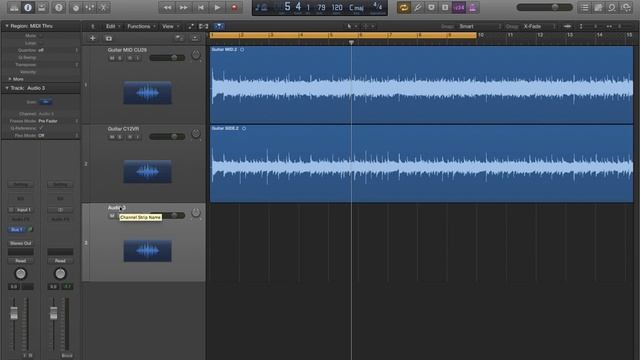Open the Loop Browser button
Image resolution: width=640 pixels, height=360 pixels.
point(612,7)
